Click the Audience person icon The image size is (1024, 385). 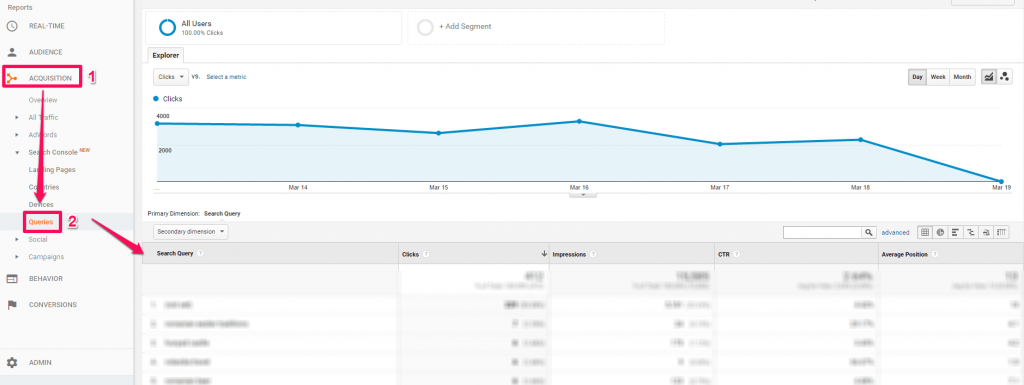point(12,52)
